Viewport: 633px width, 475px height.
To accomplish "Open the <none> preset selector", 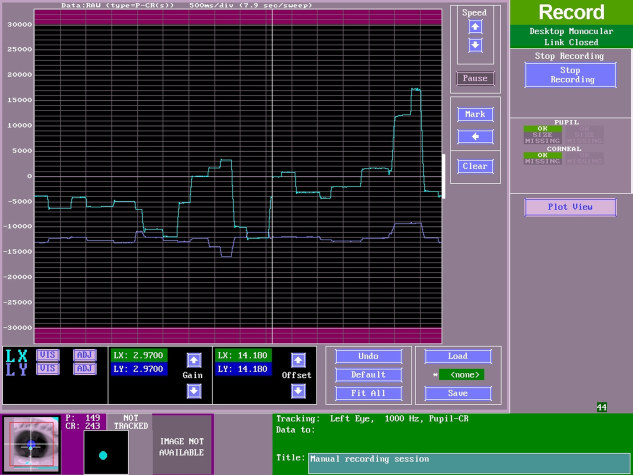I will (461, 375).
